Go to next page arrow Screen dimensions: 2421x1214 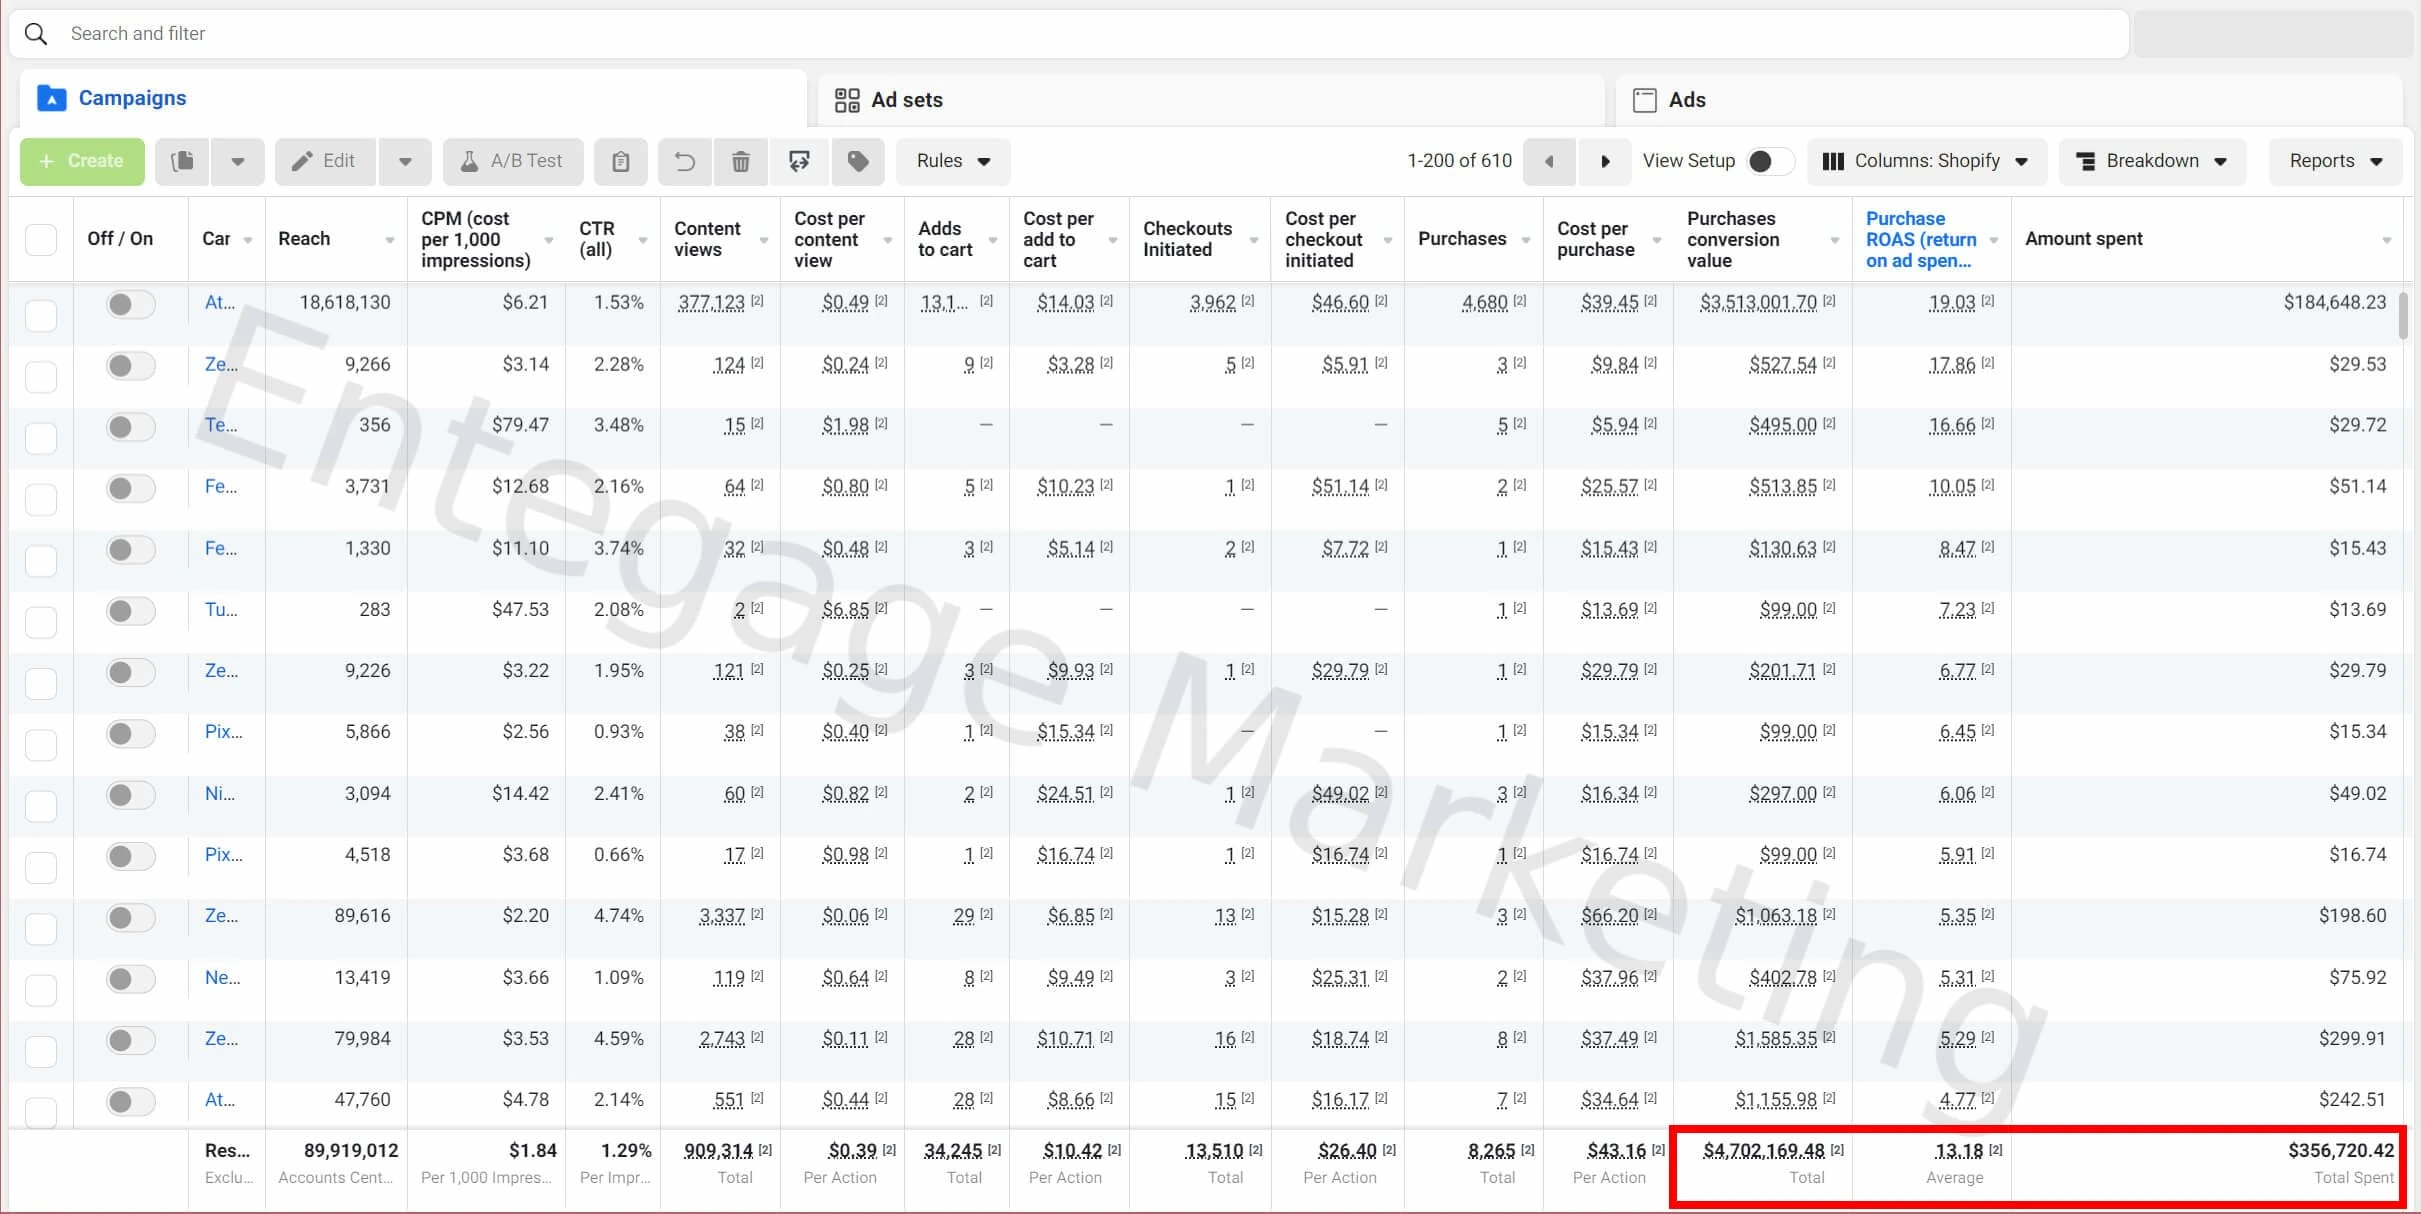pos(1605,161)
